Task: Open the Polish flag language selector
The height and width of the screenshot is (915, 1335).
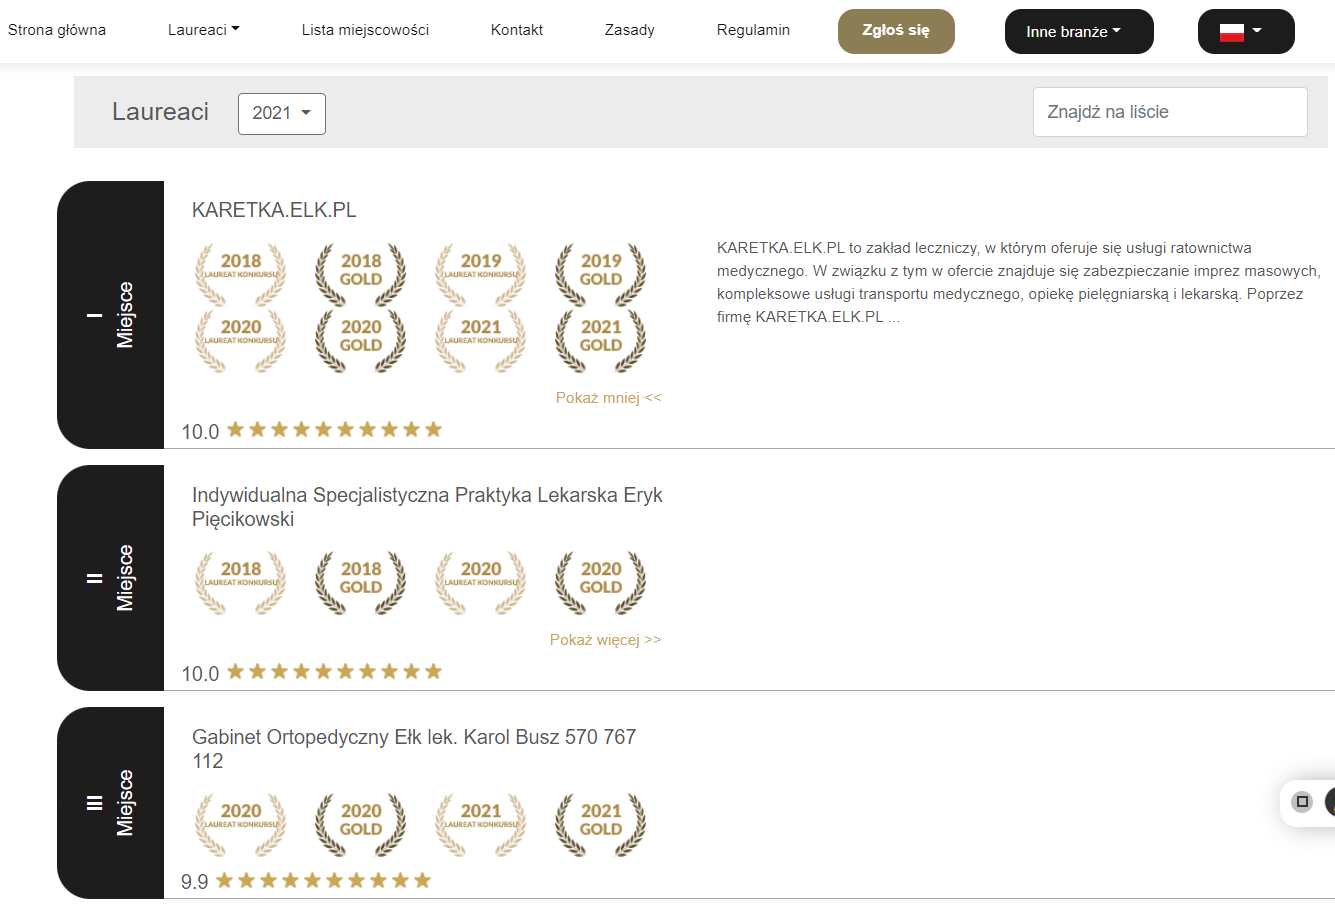Action: pyautogui.click(x=1246, y=32)
